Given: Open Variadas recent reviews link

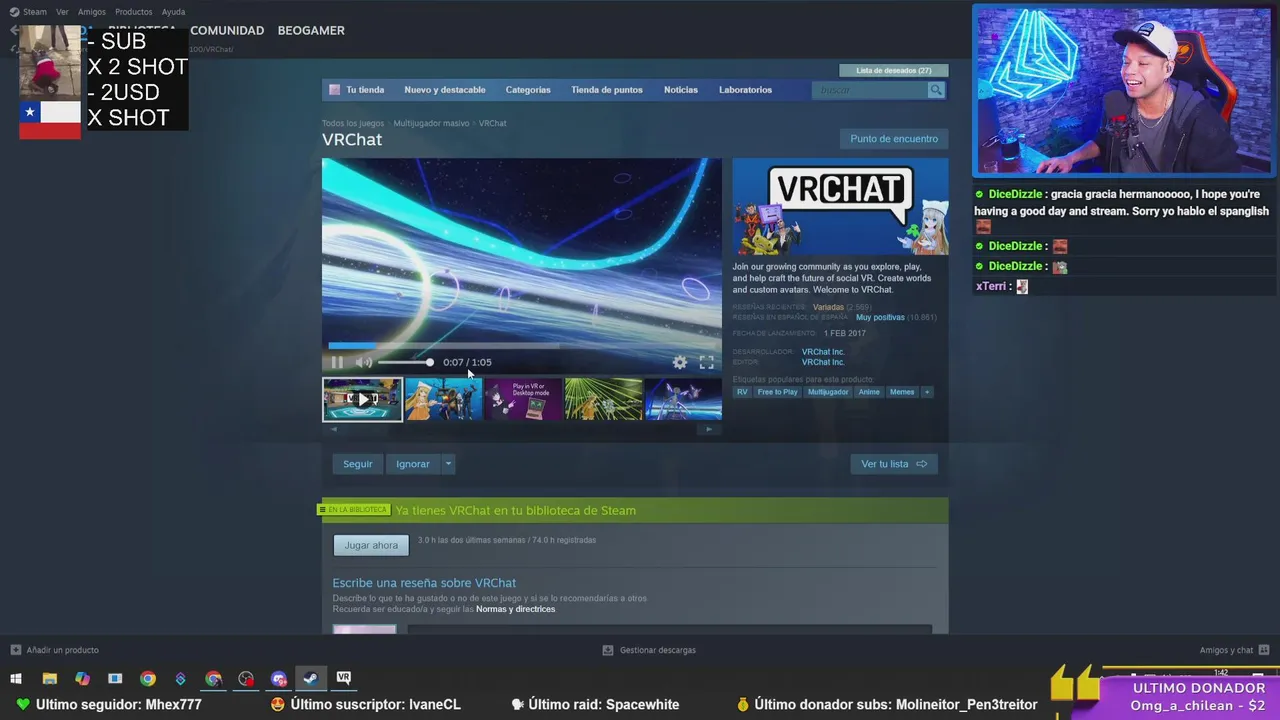Looking at the screenshot, I should point(828,307).
